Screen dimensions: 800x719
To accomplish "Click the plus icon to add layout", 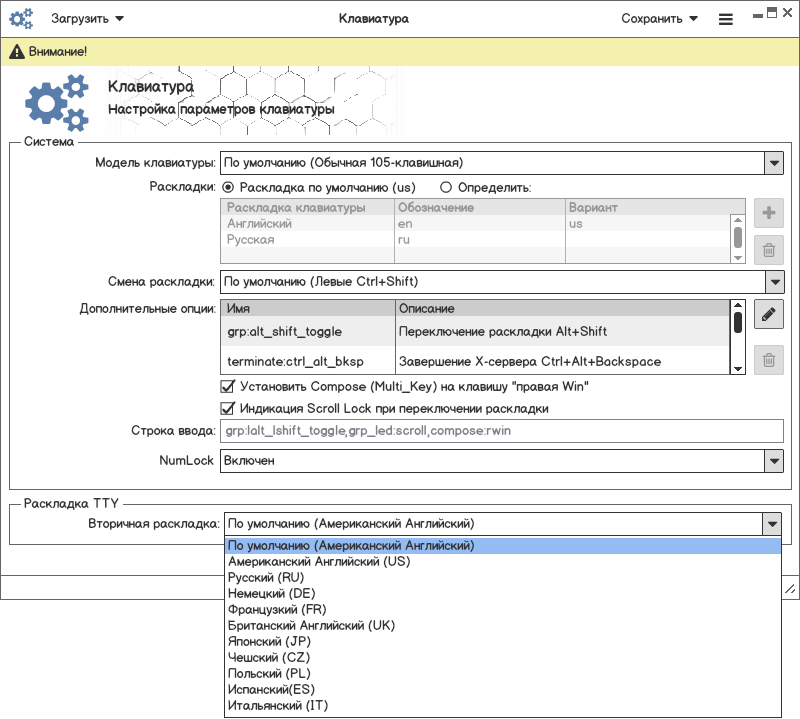I will [x=768, y=213].
